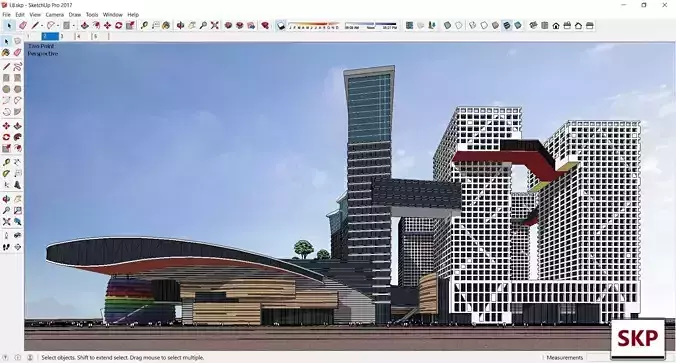Open the Draw menu
676x363 pixels.
pos(75,15)
